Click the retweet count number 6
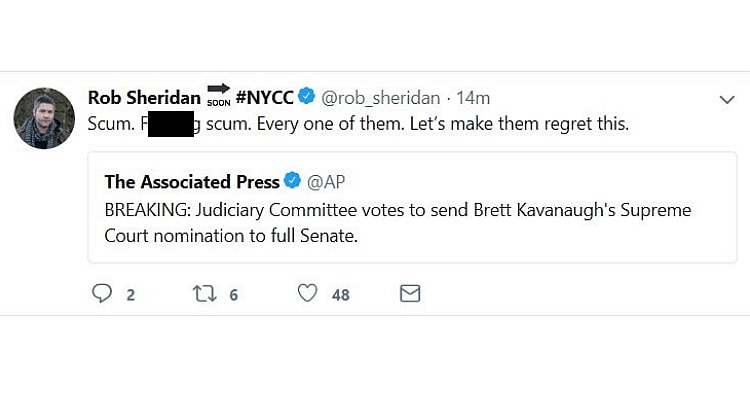The width and height of the screenshot is (750, 400). (233, 295)
